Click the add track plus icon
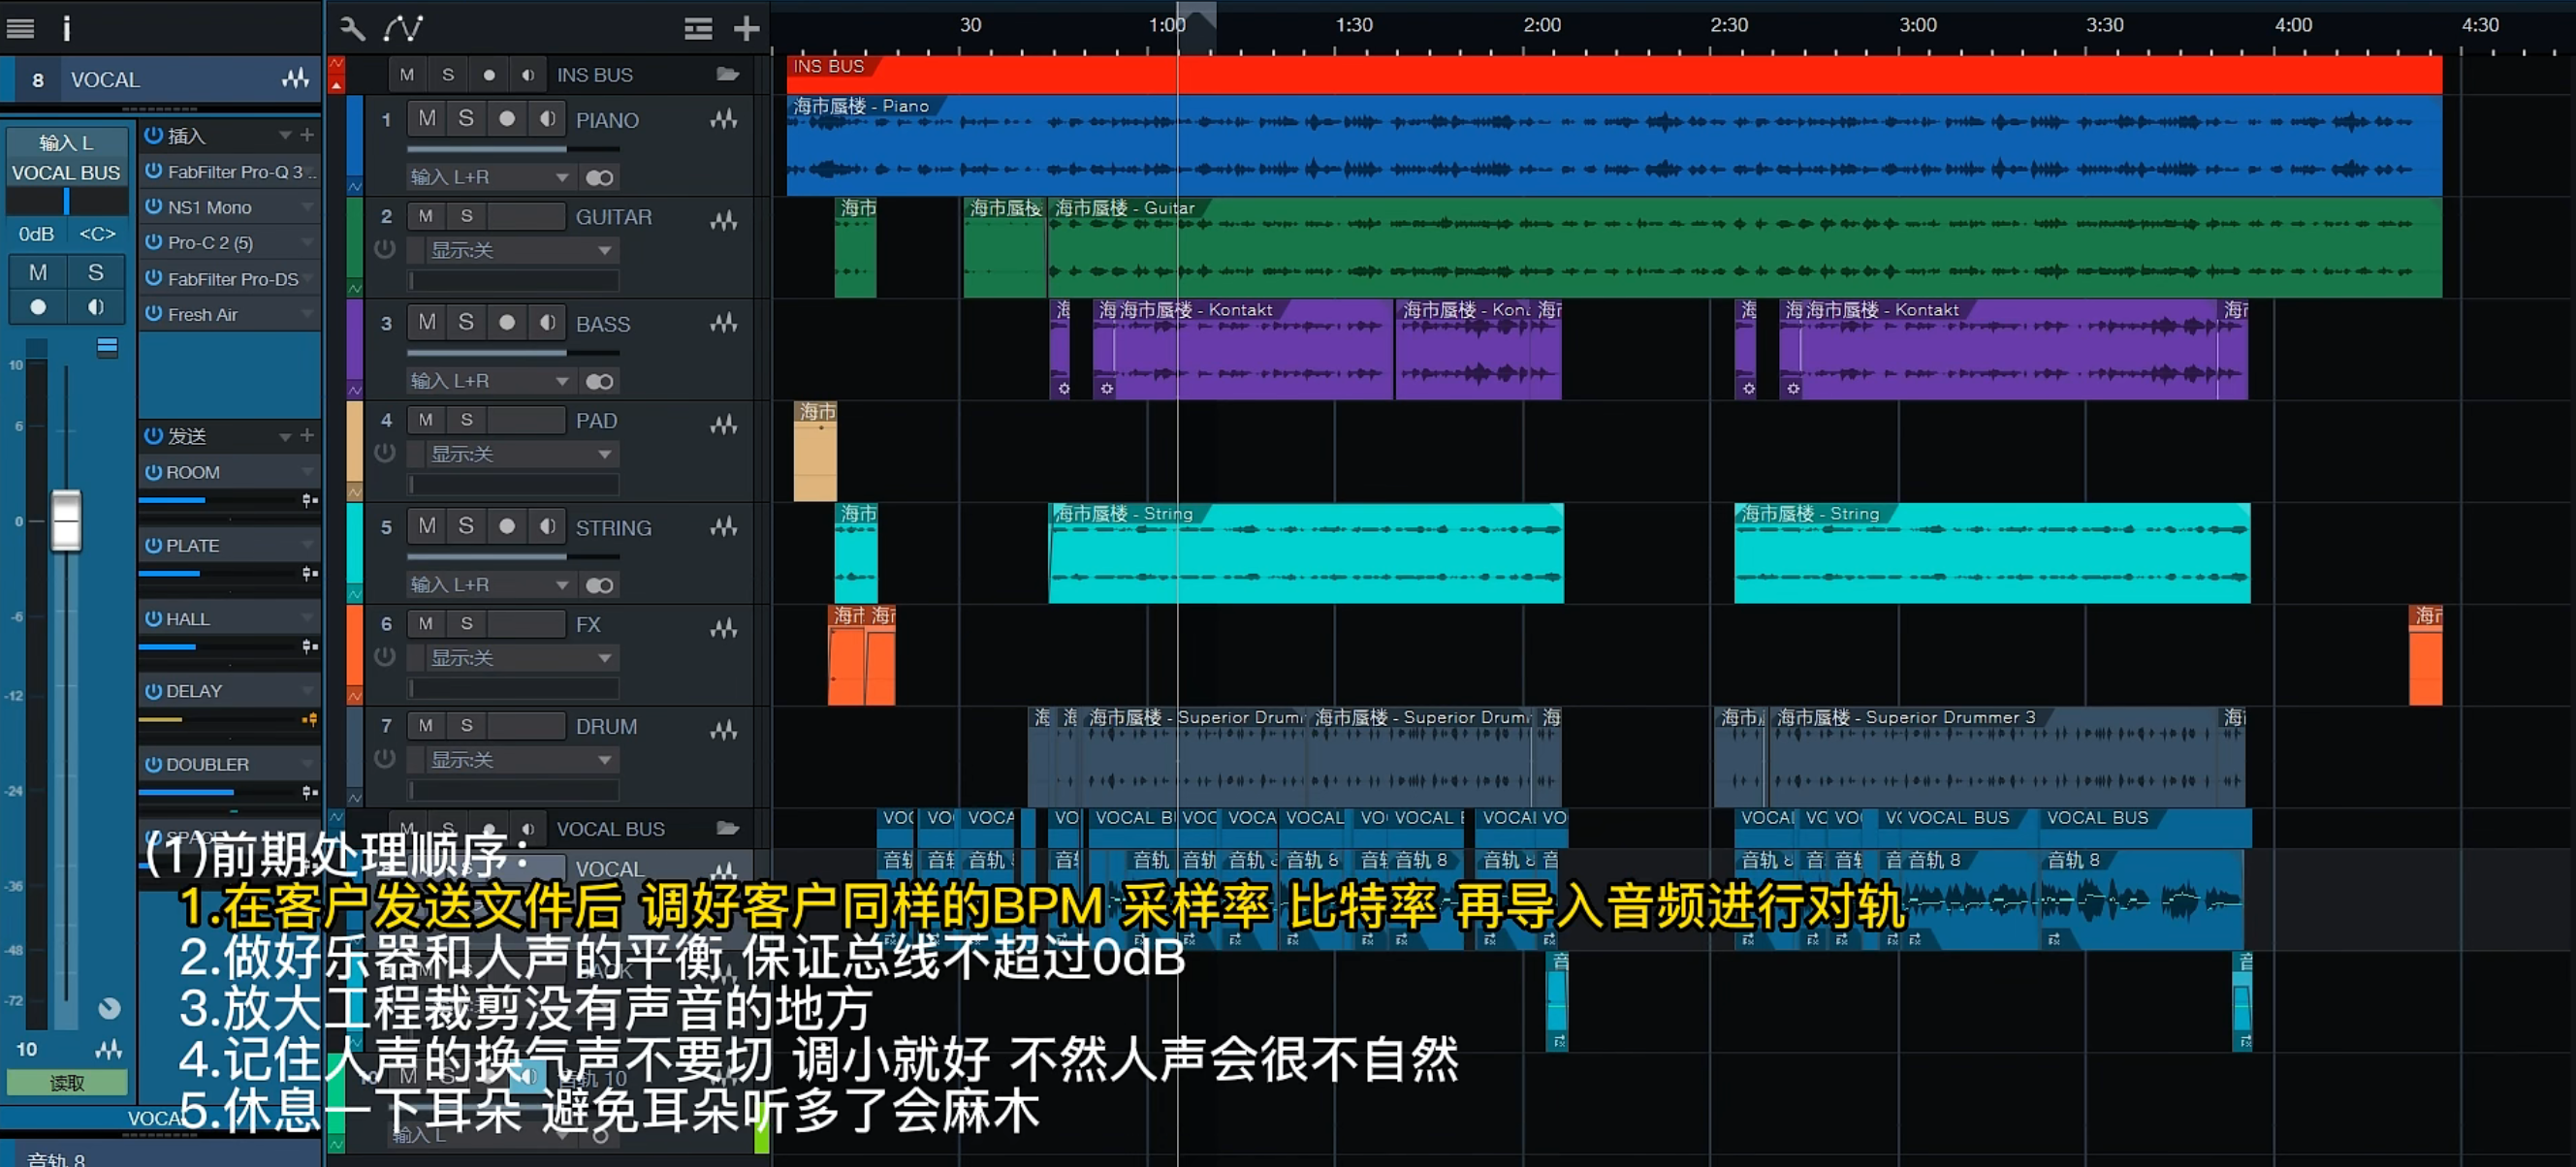This screenshot has height=1167, width=2576. coord(746,28)
